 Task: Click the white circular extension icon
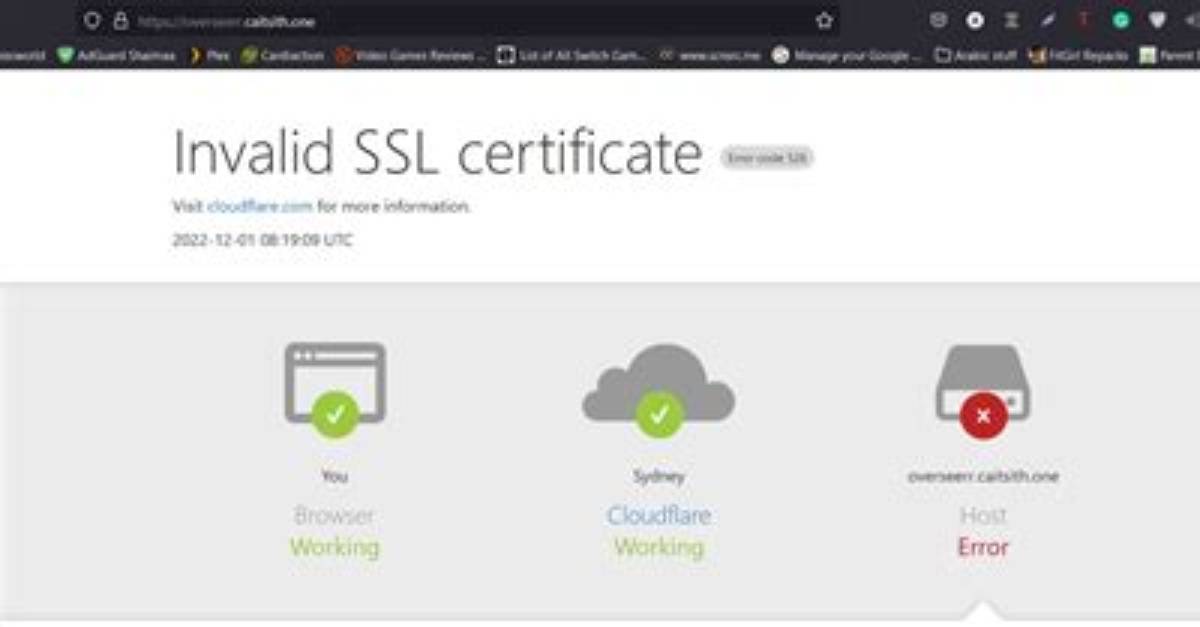tap(974, 20)
